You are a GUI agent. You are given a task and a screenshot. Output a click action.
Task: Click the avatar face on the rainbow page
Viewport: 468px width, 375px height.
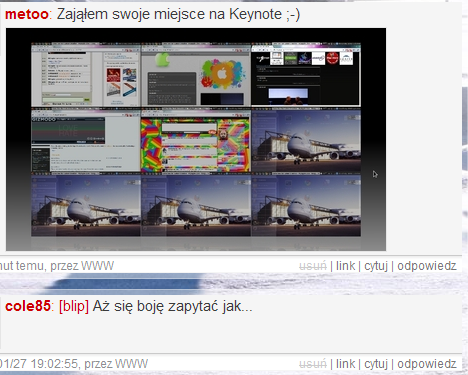223,134
